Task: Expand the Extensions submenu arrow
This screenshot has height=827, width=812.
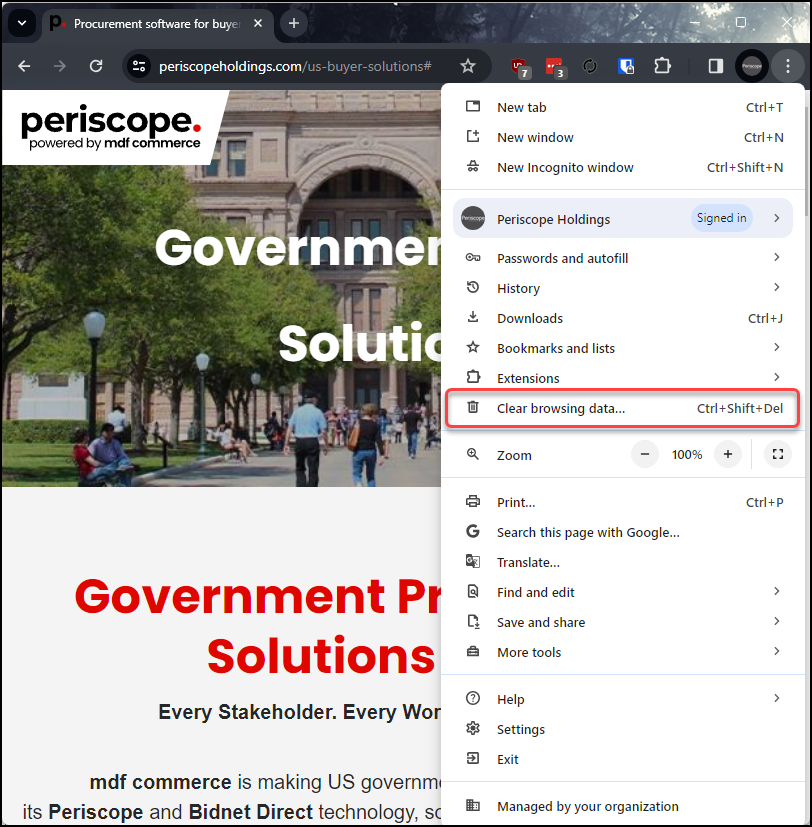Action: coord(777,377)
